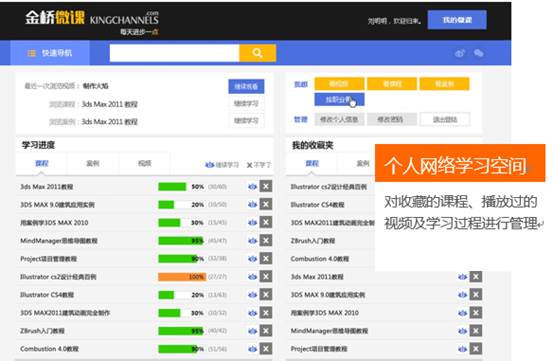The width and height of the screenshot is (554, 361).
Task: Remove MindManager思维导图教程 from progress list
Action: [266, 240]
